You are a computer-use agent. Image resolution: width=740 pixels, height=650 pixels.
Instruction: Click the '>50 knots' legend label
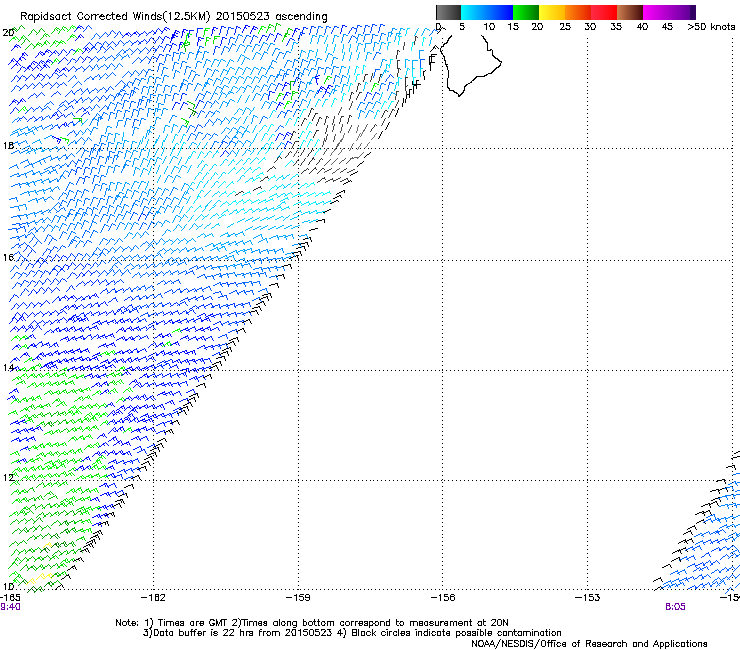[x=711, y=27]
